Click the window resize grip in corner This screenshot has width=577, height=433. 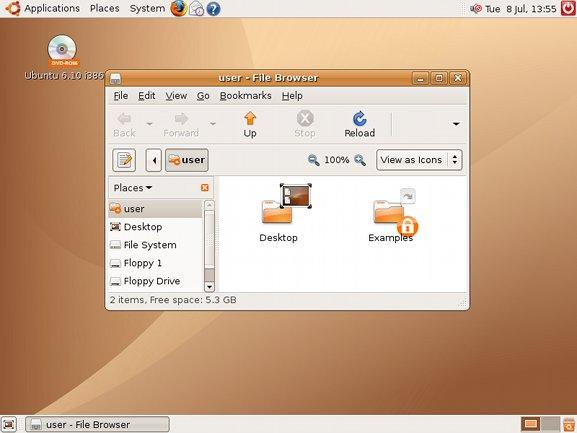point(463,303)
